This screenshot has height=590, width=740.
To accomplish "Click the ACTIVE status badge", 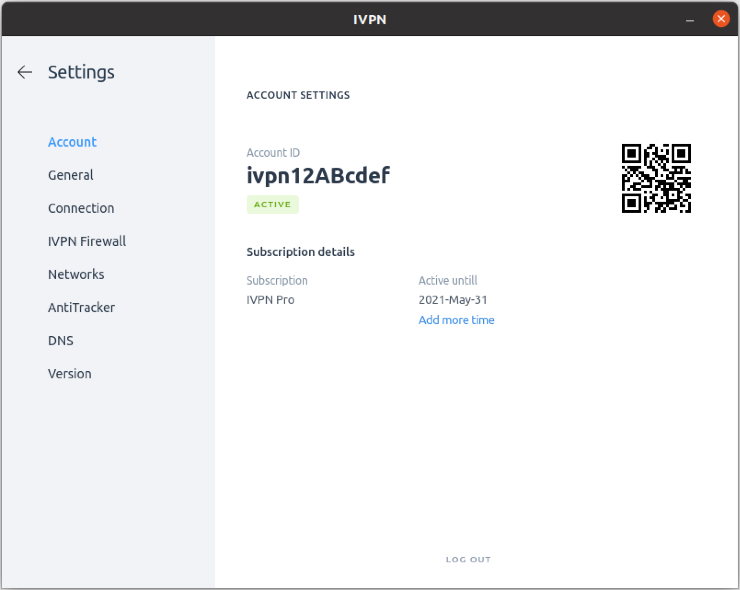I will (x=272, y=204).
